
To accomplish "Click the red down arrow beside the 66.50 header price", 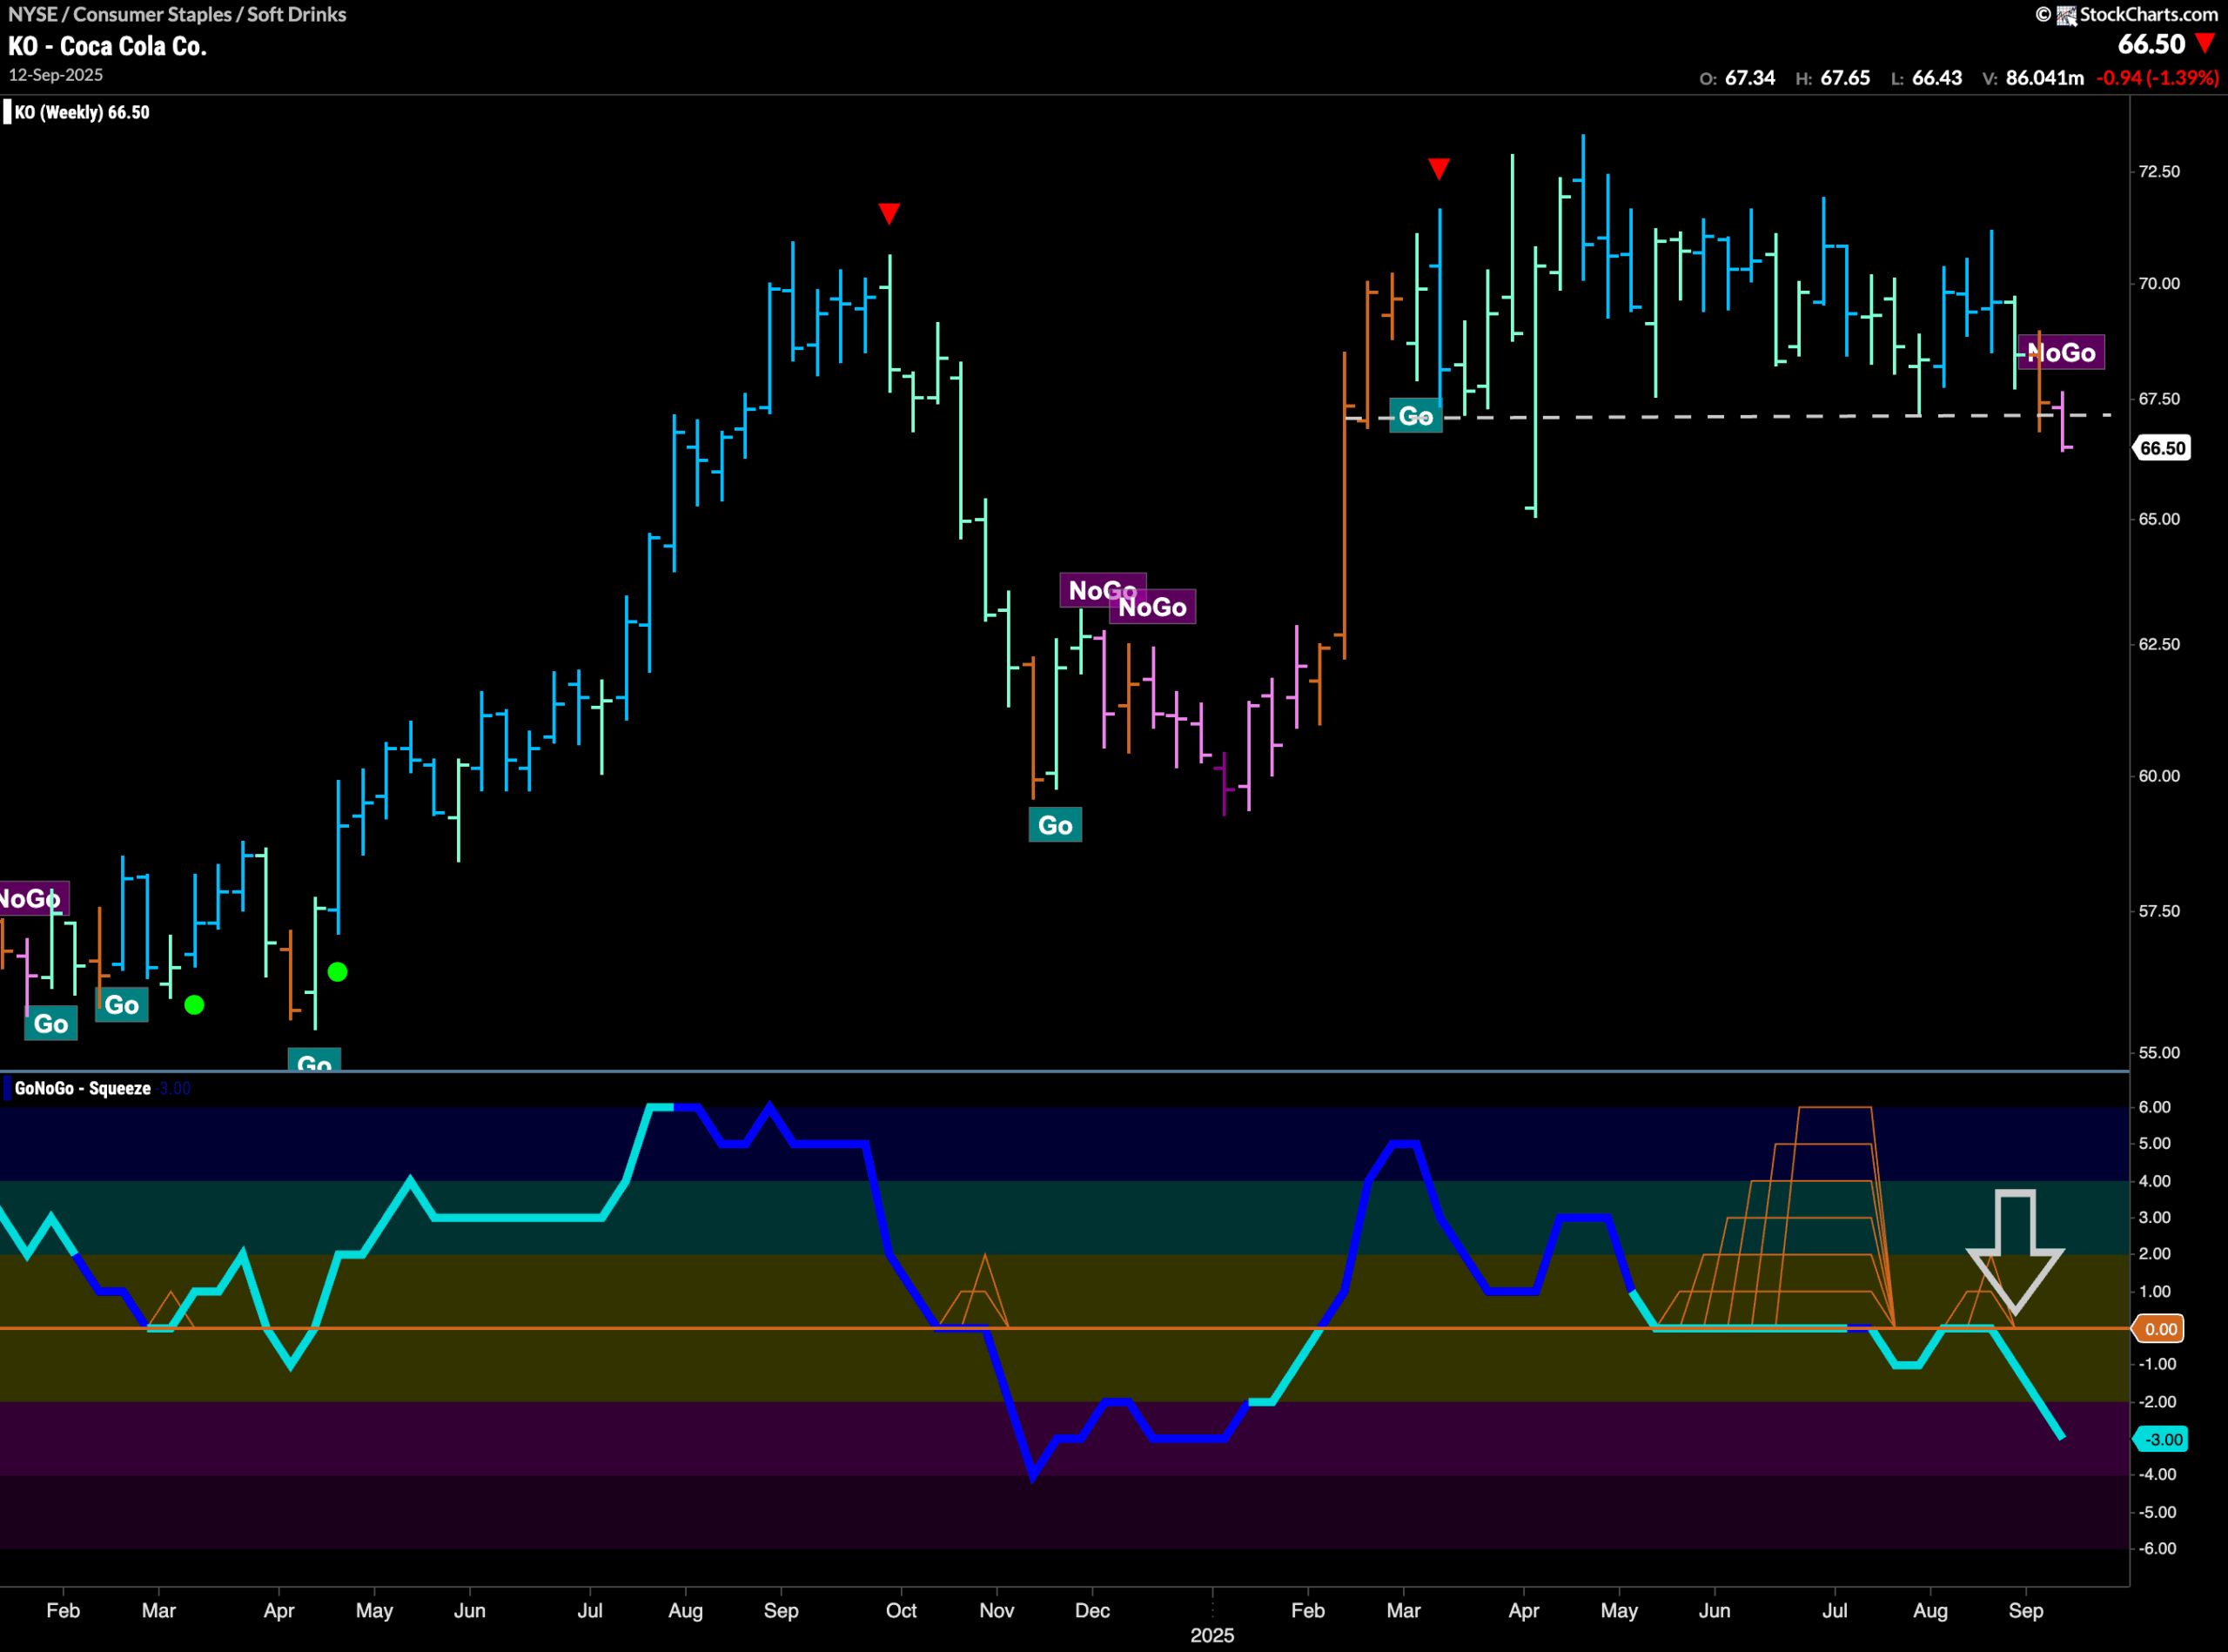I will click(x=2205, y=43).
